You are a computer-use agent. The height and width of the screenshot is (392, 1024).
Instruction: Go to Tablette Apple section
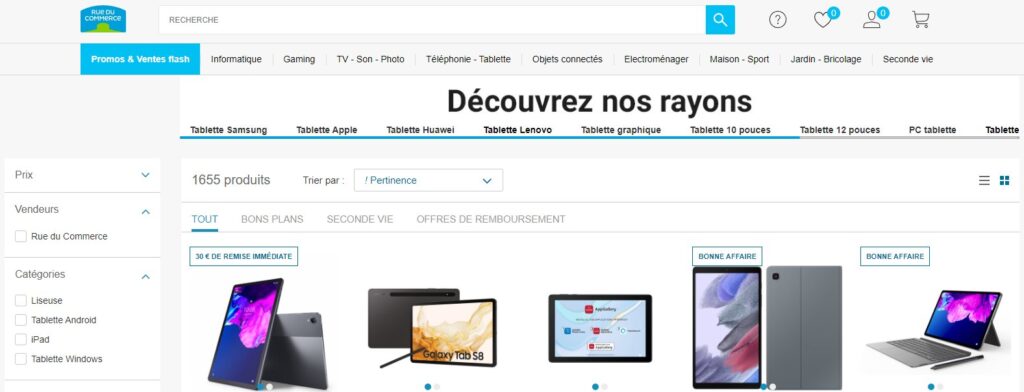(x=327, y=130)
